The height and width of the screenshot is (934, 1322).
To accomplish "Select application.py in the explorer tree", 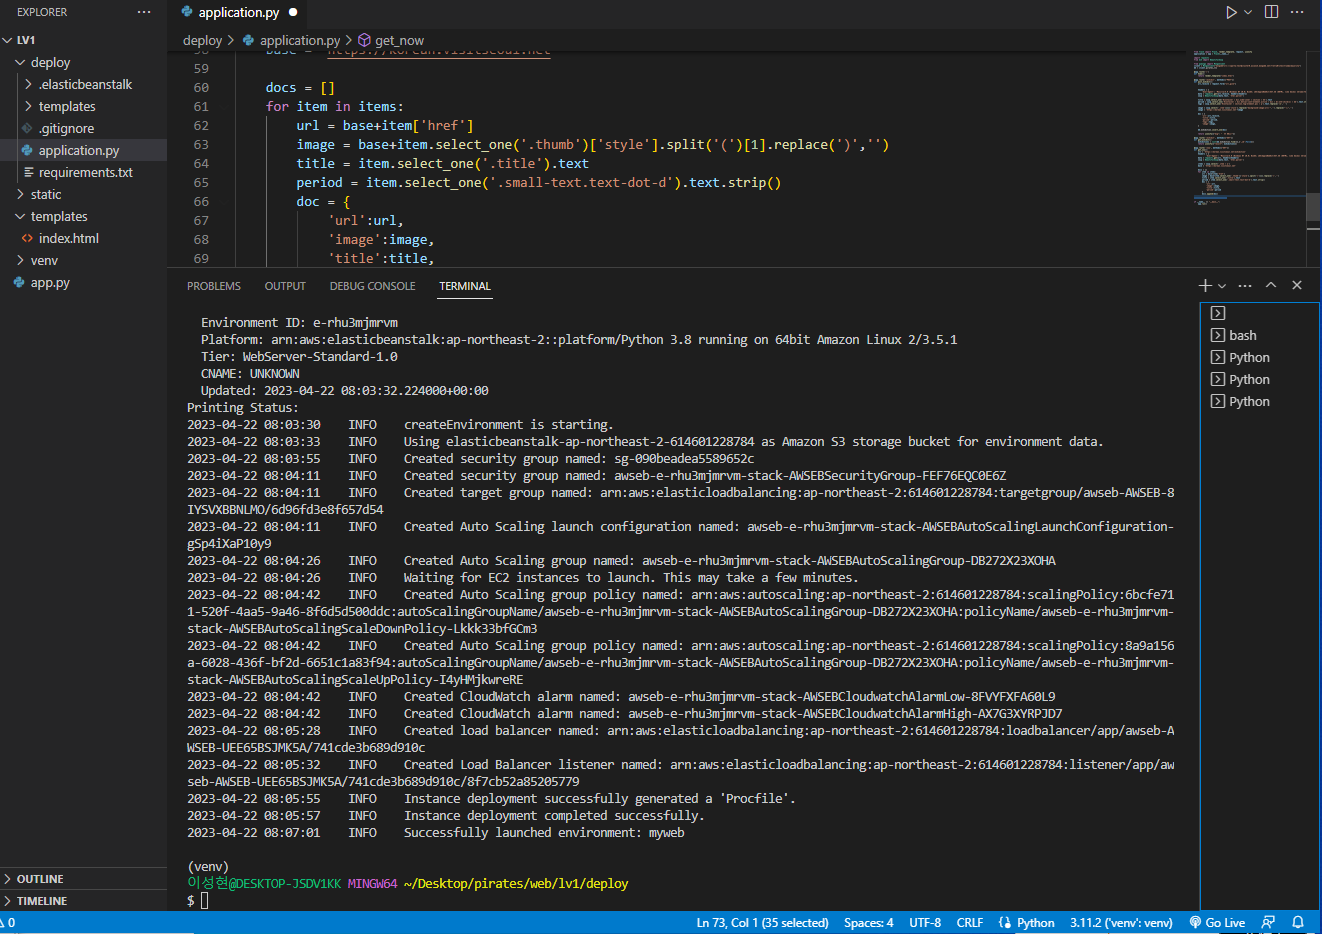I will coord(83,150).
